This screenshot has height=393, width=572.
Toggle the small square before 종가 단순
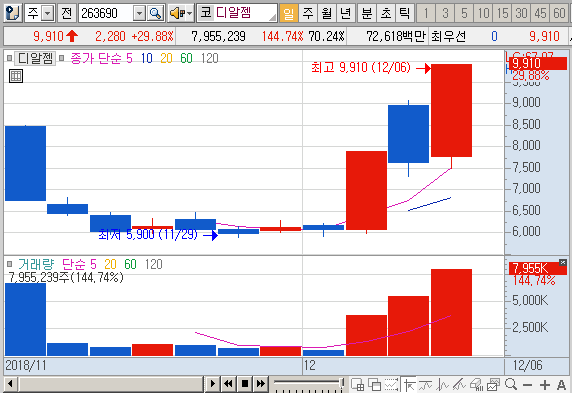(x=62, y=58)
